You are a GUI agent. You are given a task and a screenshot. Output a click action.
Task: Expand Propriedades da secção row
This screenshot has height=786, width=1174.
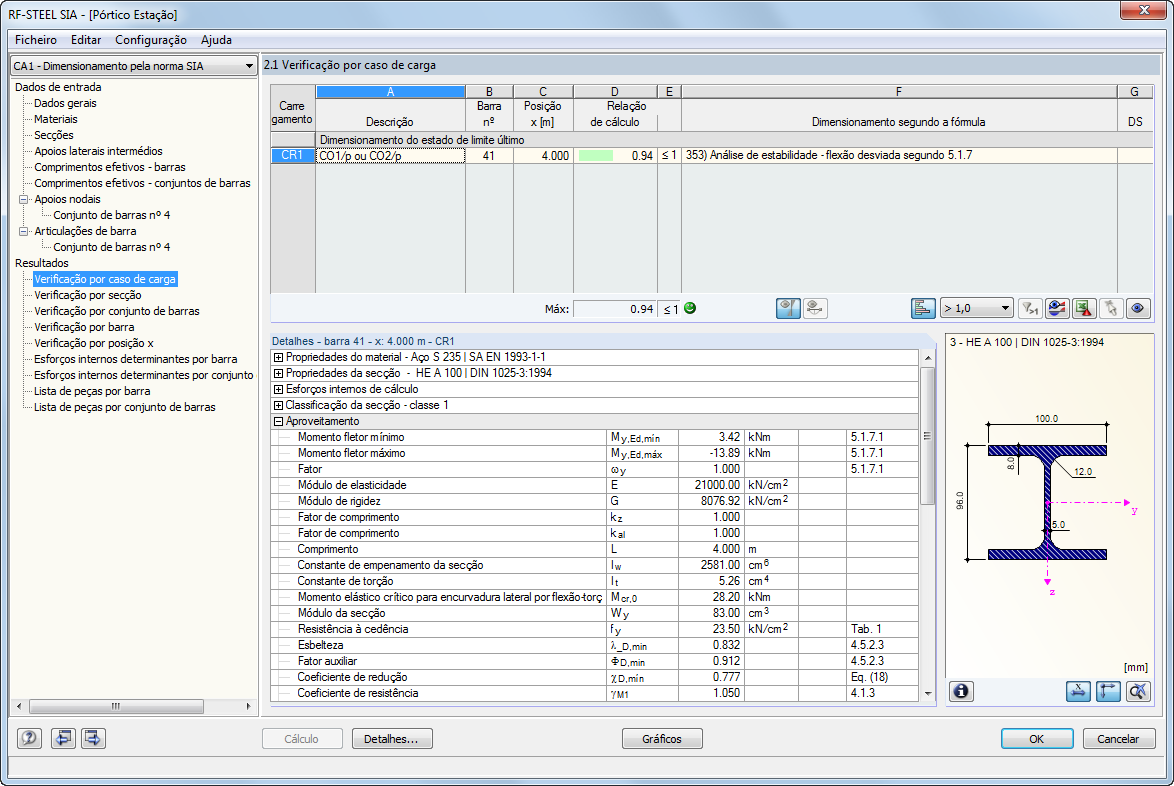point(279,374)
